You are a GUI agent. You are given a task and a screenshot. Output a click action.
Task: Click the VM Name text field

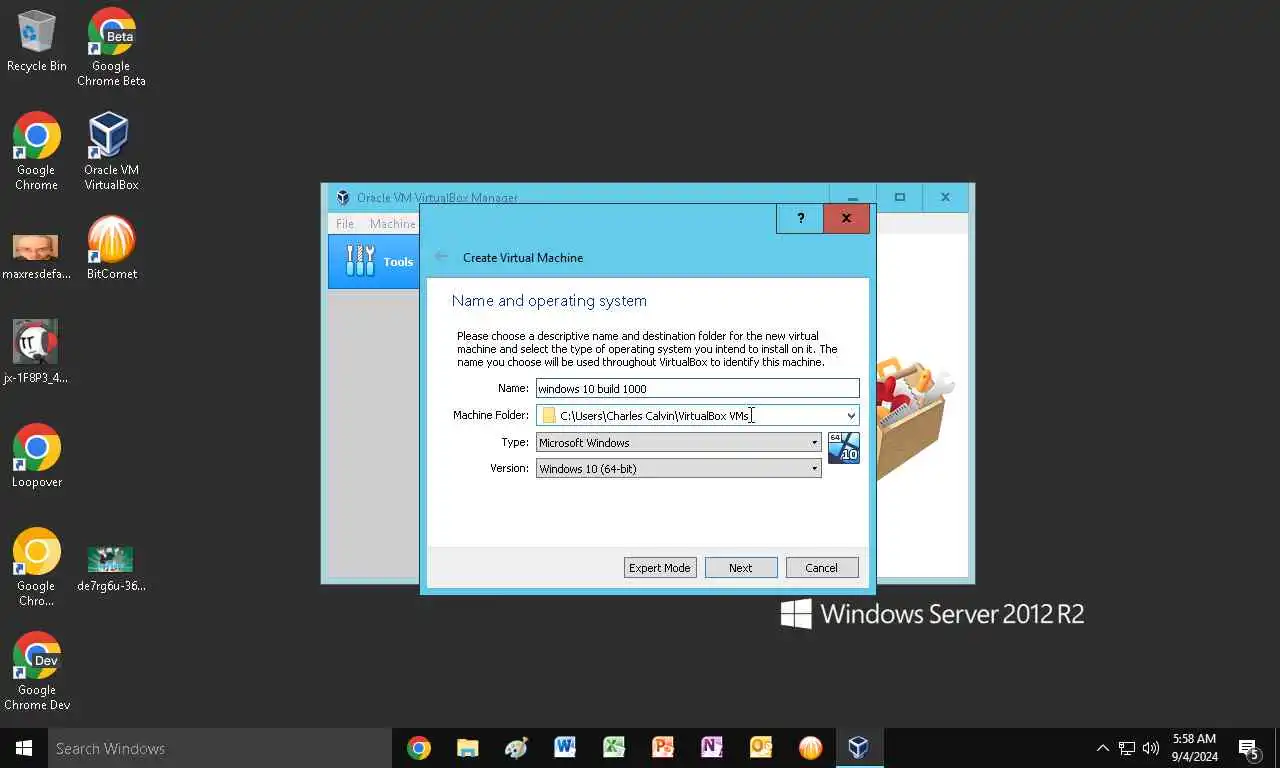[x=697, y=388]
